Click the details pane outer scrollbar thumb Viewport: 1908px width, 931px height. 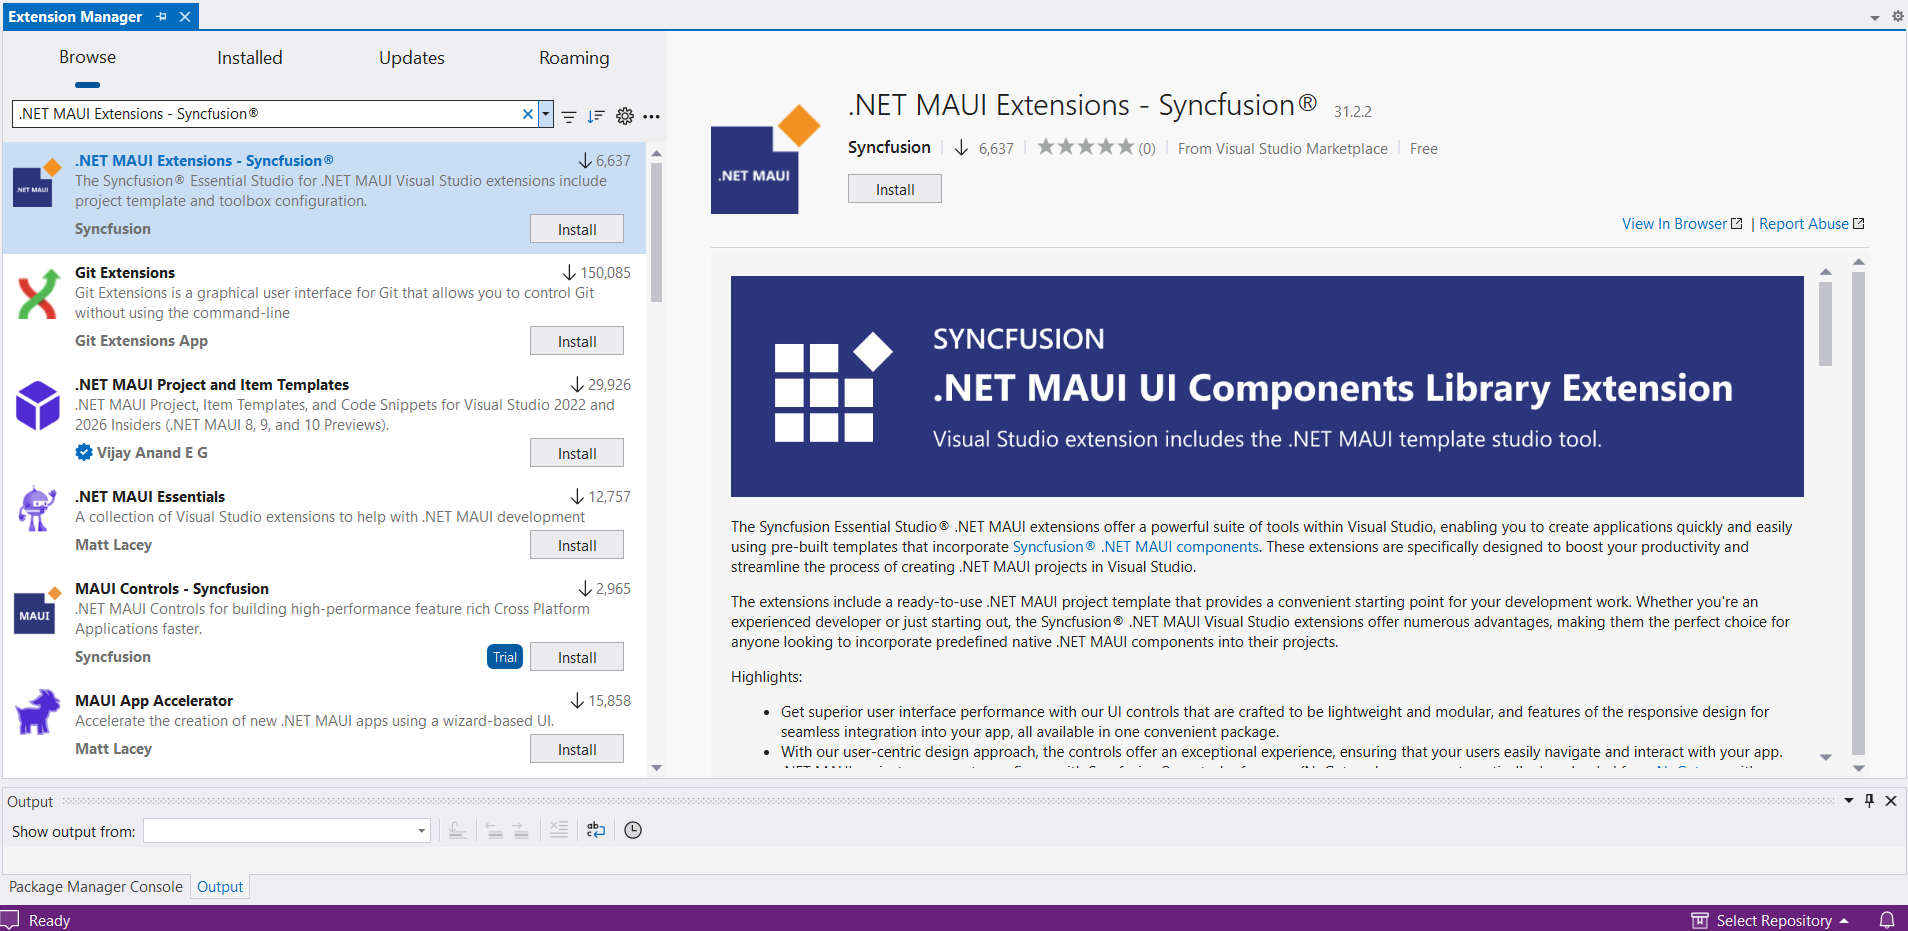tap(1858, 513)
